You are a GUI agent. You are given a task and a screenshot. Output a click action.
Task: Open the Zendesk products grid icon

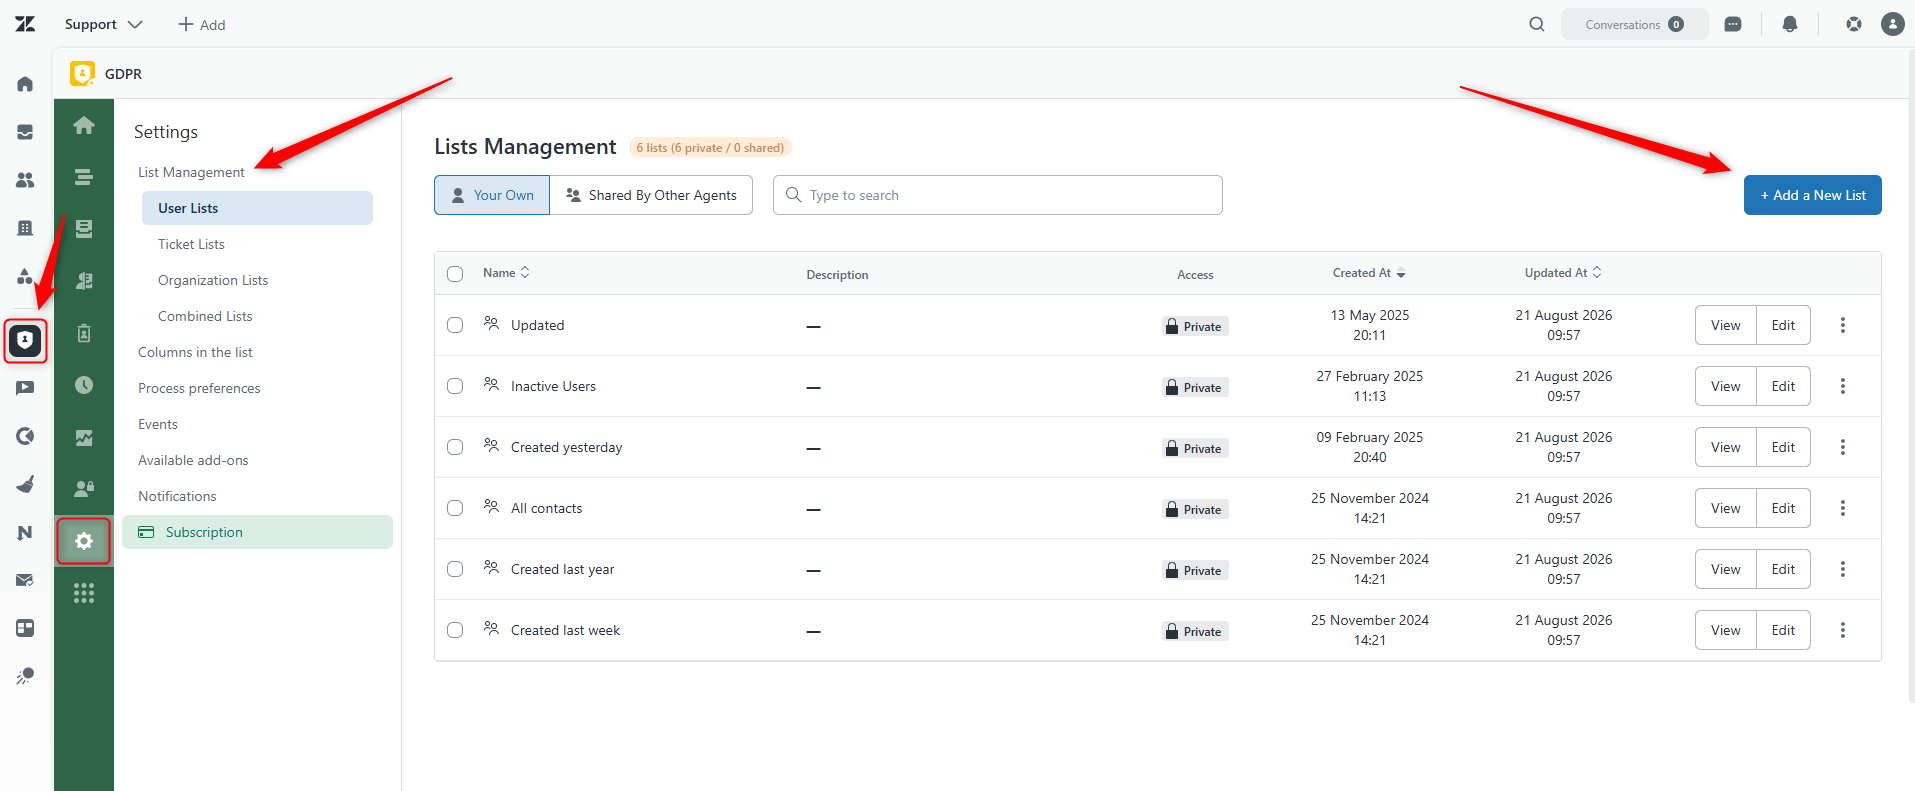(x=1854, y=24)
